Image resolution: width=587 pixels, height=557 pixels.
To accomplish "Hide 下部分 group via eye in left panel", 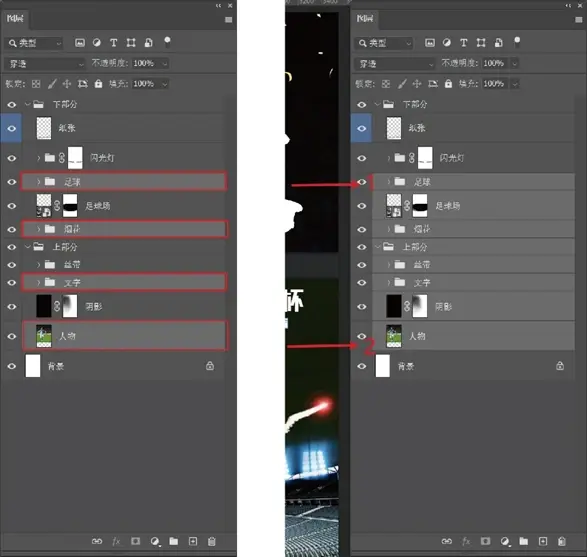I will pos(12,104).
